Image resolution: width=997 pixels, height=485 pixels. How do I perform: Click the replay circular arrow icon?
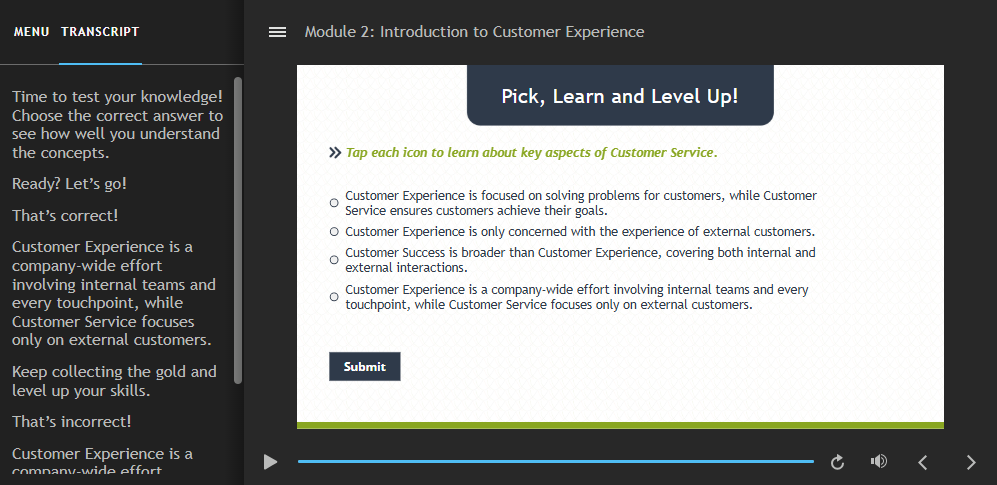click(x=837, y=462)
